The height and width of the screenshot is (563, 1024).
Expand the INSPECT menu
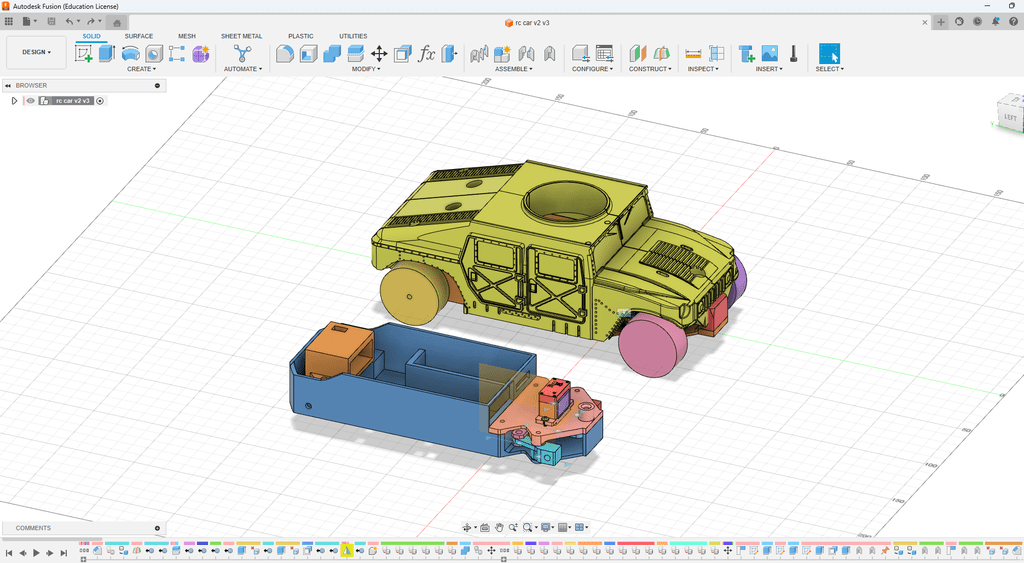pyautogui.click(x=703, y=69)
